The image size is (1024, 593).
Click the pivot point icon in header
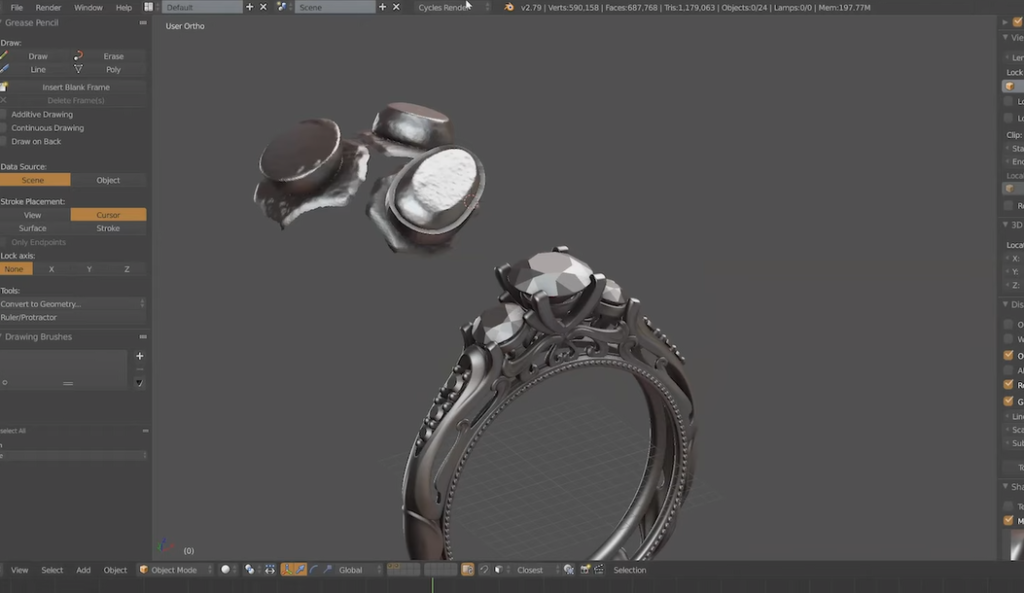pyautogui.click(x=249, y=569)
